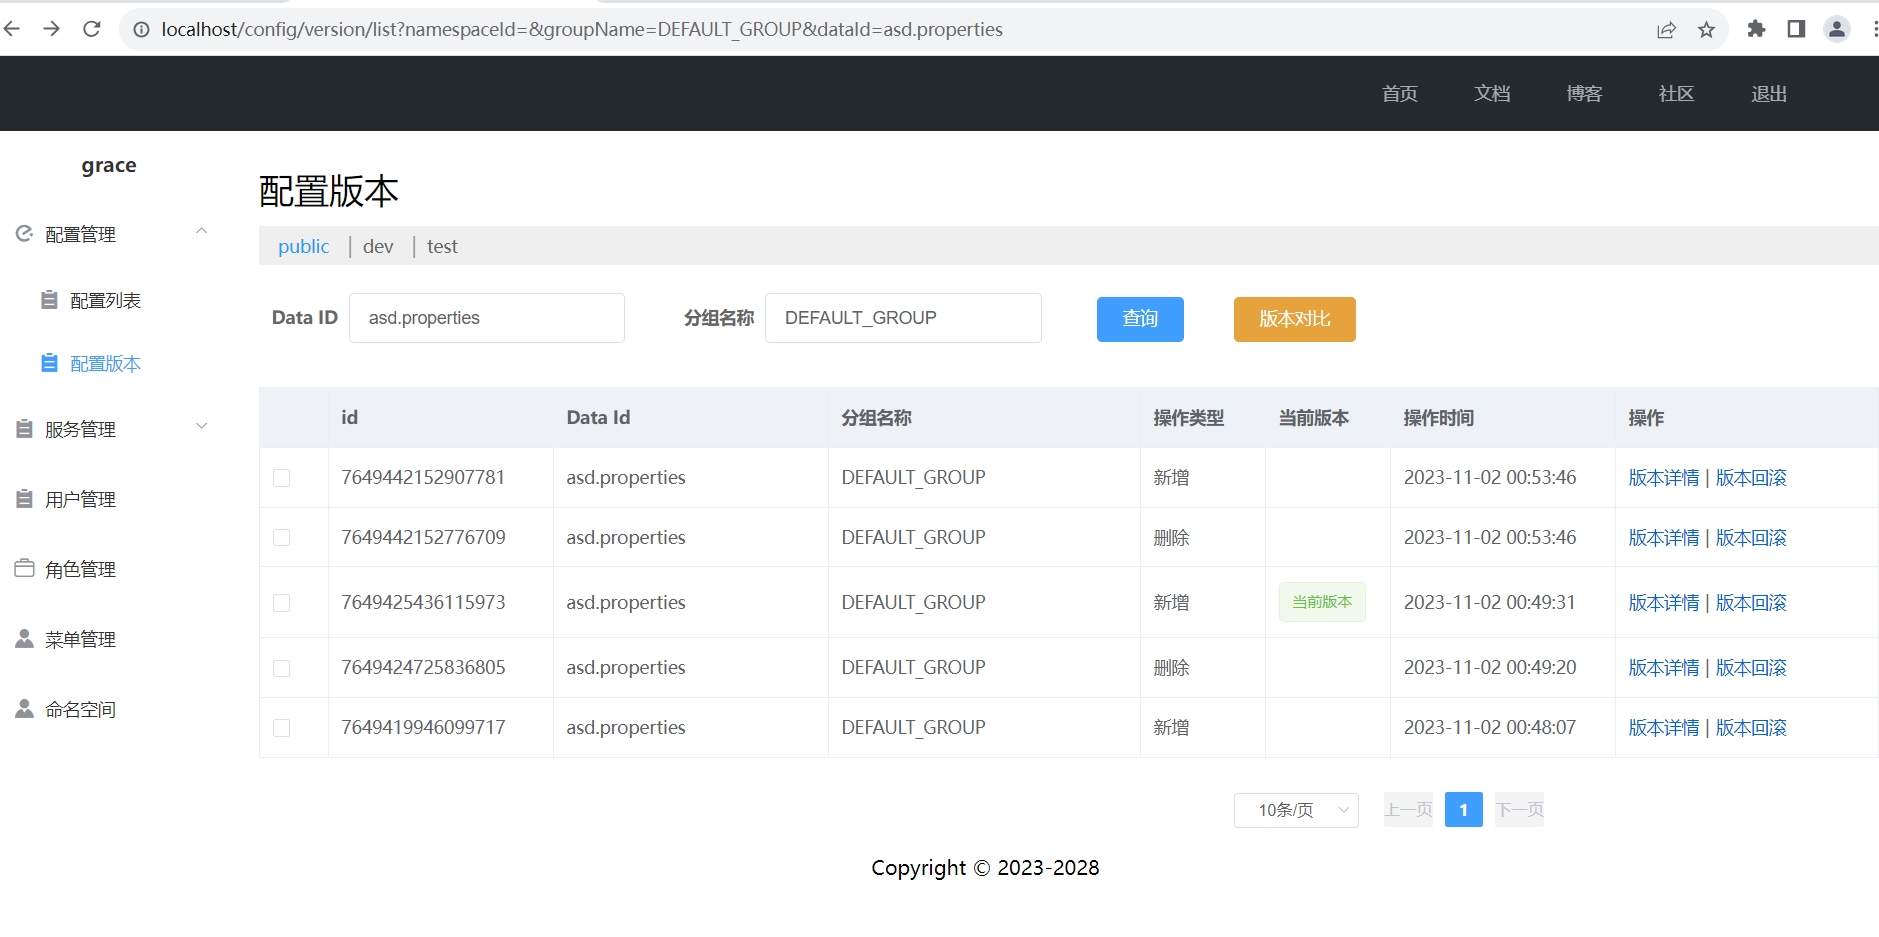Check the box for row 7649425436115973
Viewport: 1879px width, 937px height.
click(282, 603)
